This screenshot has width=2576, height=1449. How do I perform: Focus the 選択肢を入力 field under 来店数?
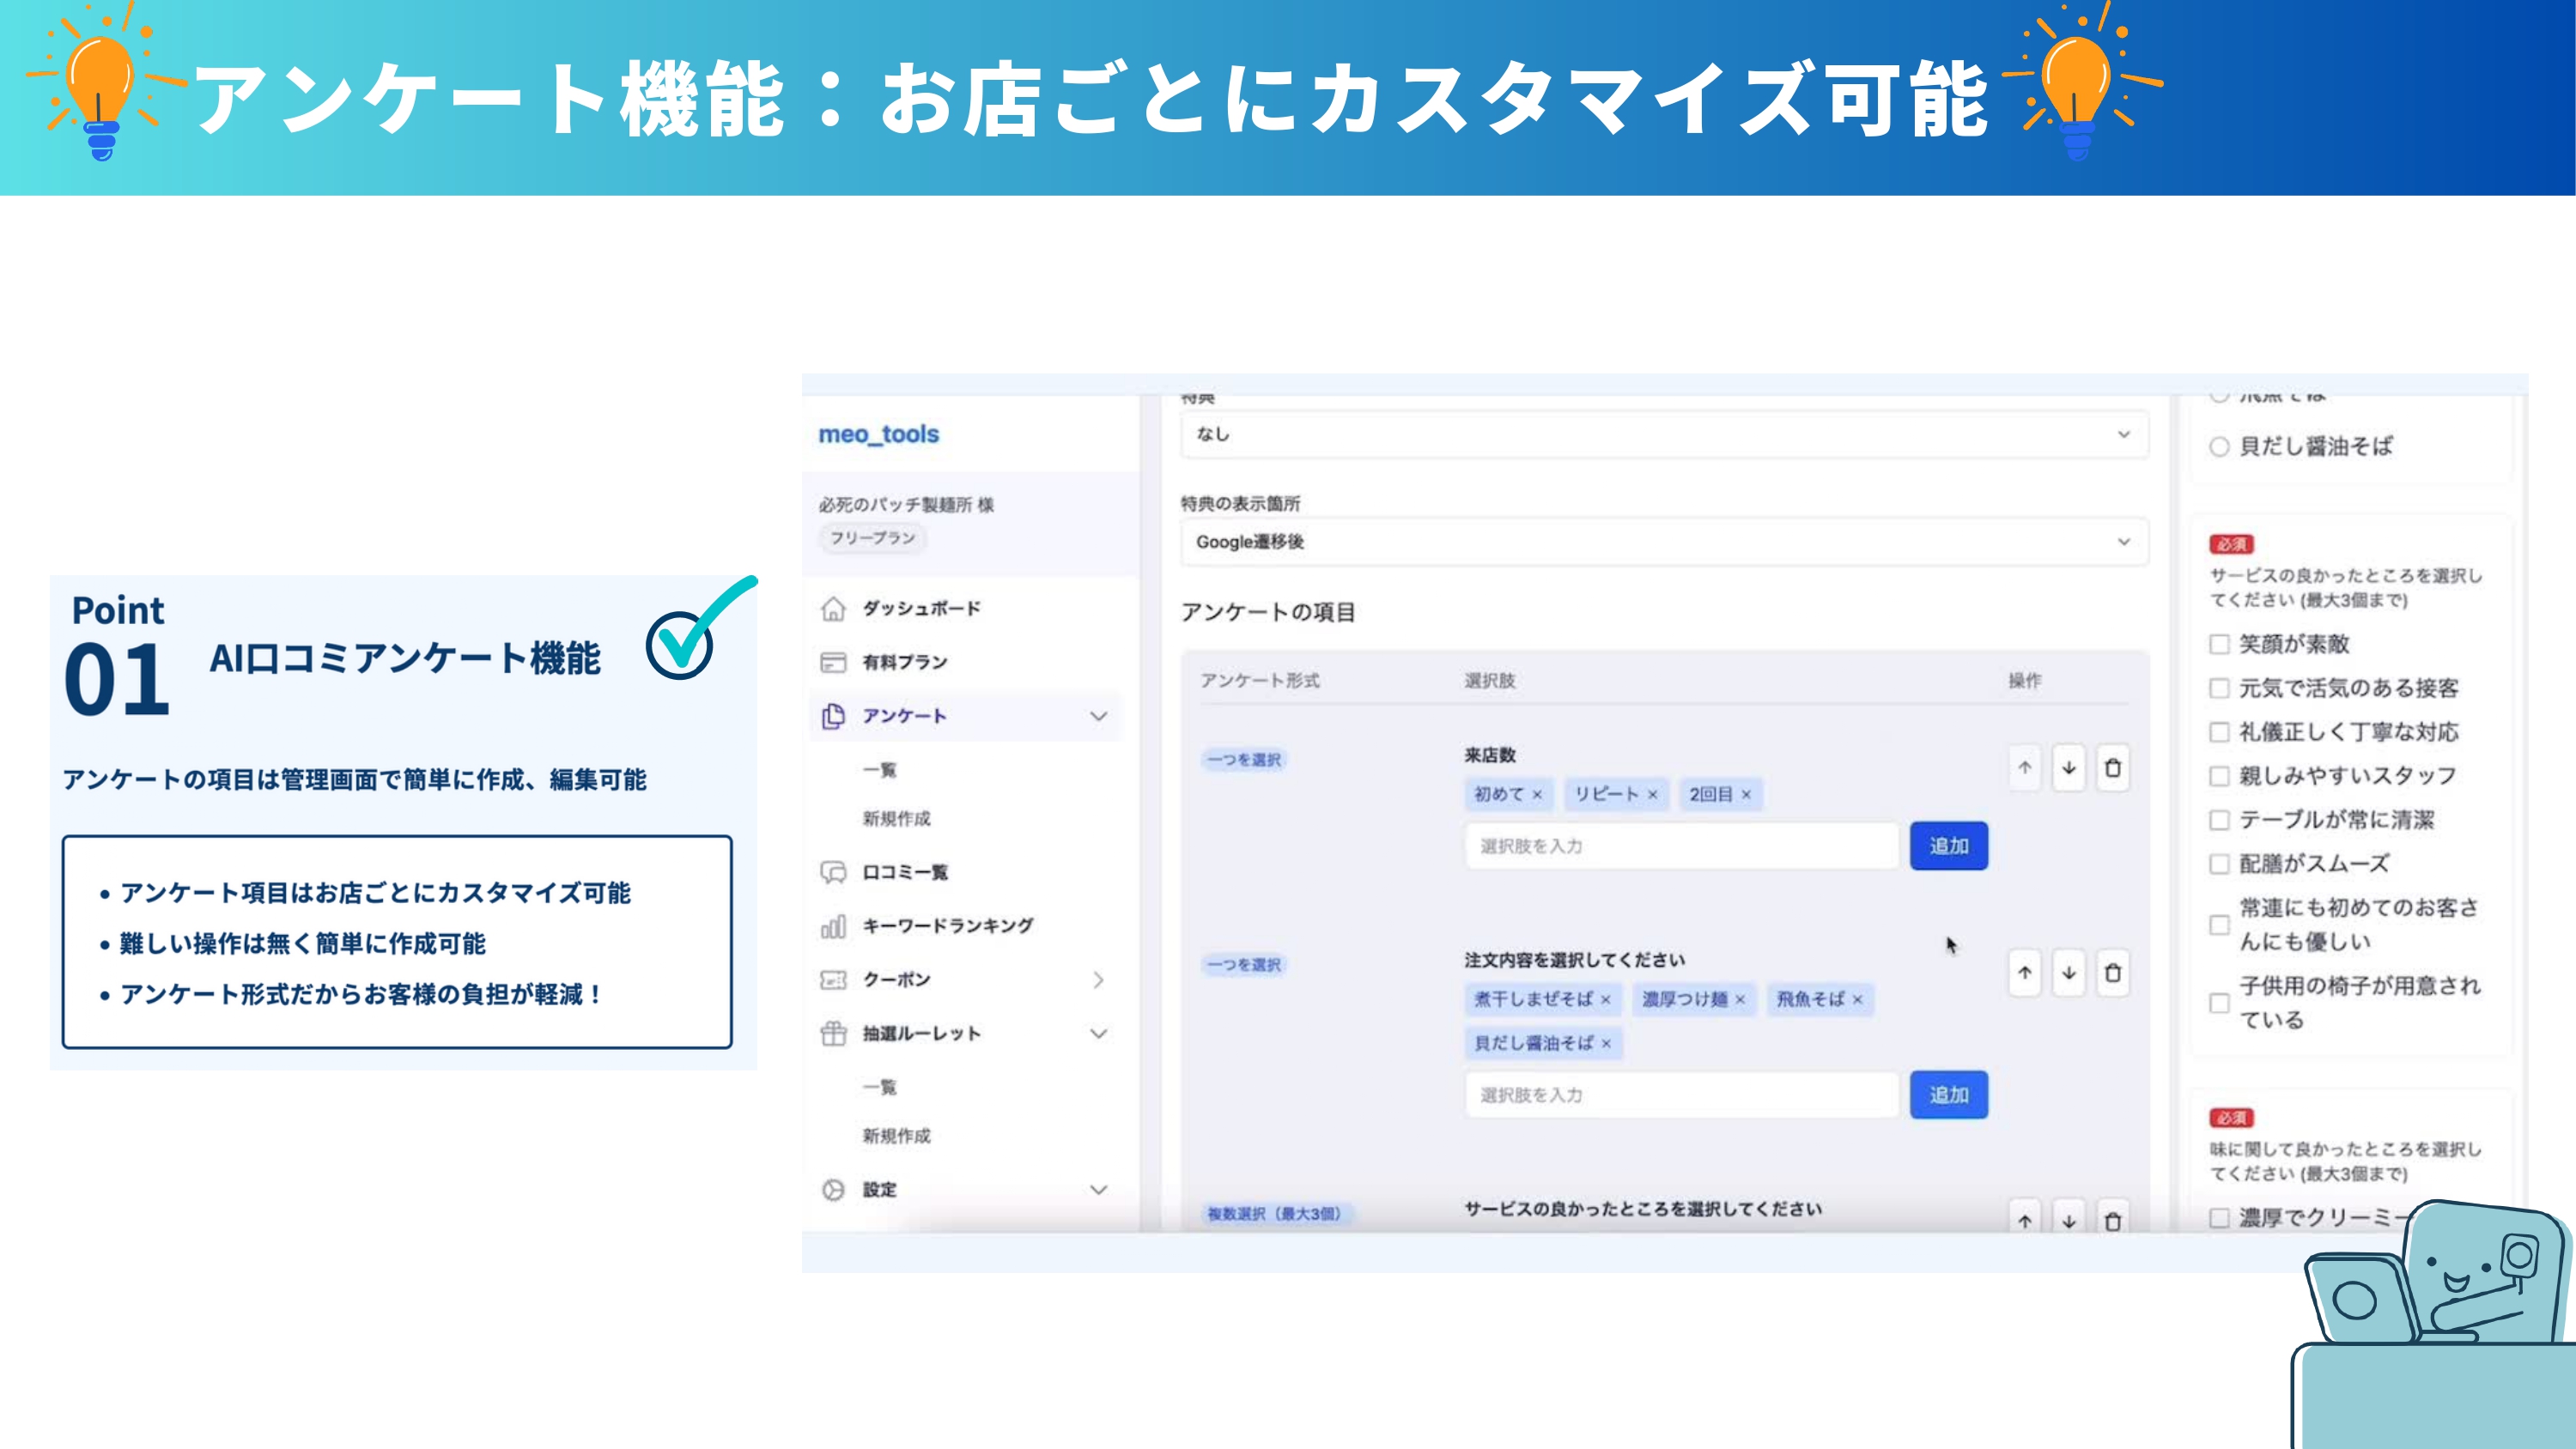click(x=1682, y=846)
